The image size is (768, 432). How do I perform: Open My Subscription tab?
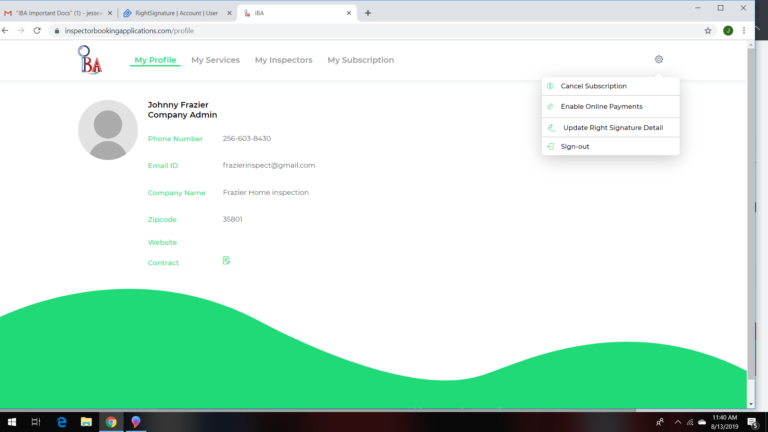point(360,60)
